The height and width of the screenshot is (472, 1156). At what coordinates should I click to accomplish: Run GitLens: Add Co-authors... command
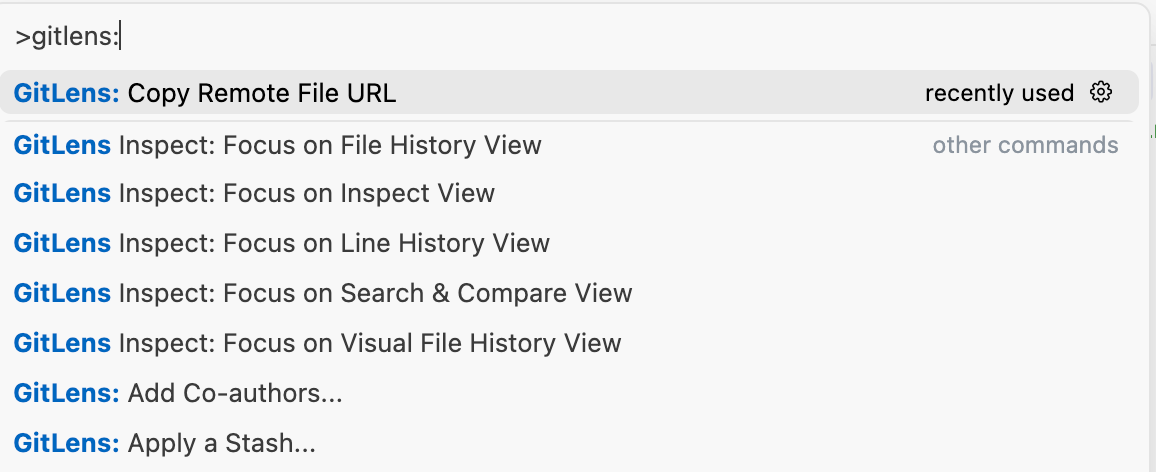569,394
